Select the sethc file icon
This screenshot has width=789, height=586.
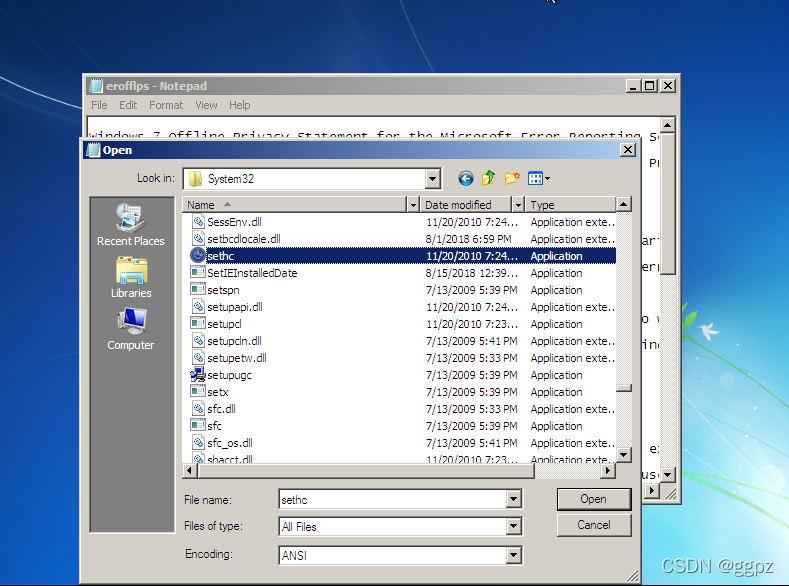[198, 256]
